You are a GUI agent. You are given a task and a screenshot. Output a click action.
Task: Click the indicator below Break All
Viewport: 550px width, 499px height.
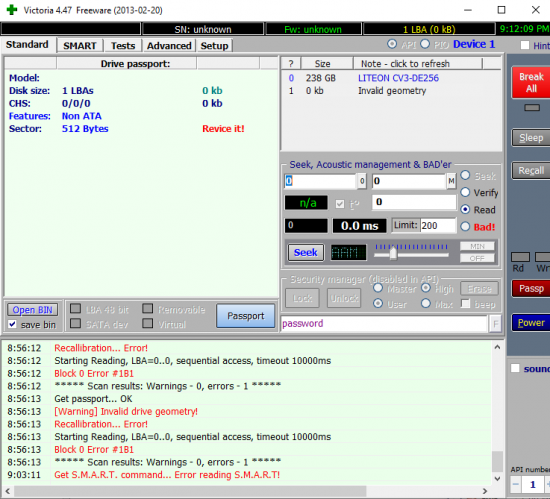point(532,108)
